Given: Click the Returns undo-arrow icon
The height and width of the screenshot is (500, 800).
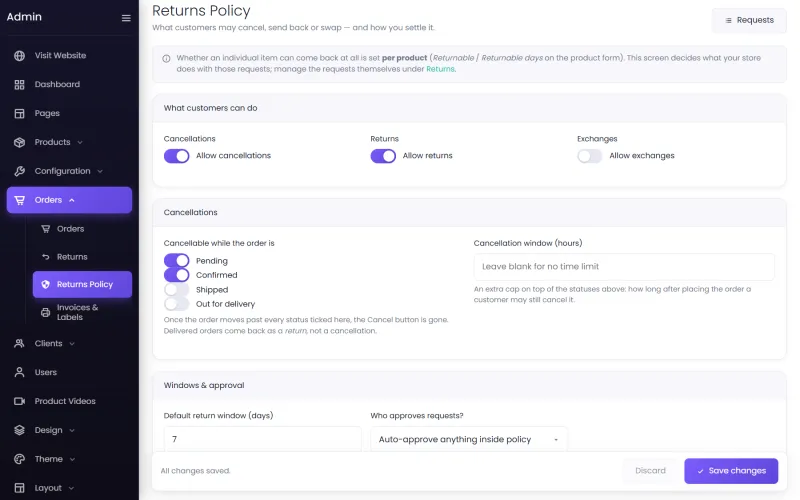Looking at the screenshot, I should (45, 257).
